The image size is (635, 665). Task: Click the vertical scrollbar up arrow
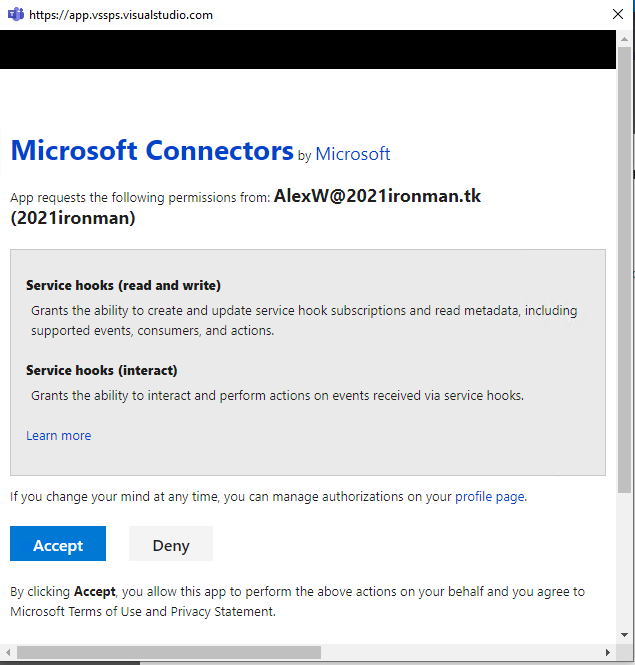coord(624,39)
